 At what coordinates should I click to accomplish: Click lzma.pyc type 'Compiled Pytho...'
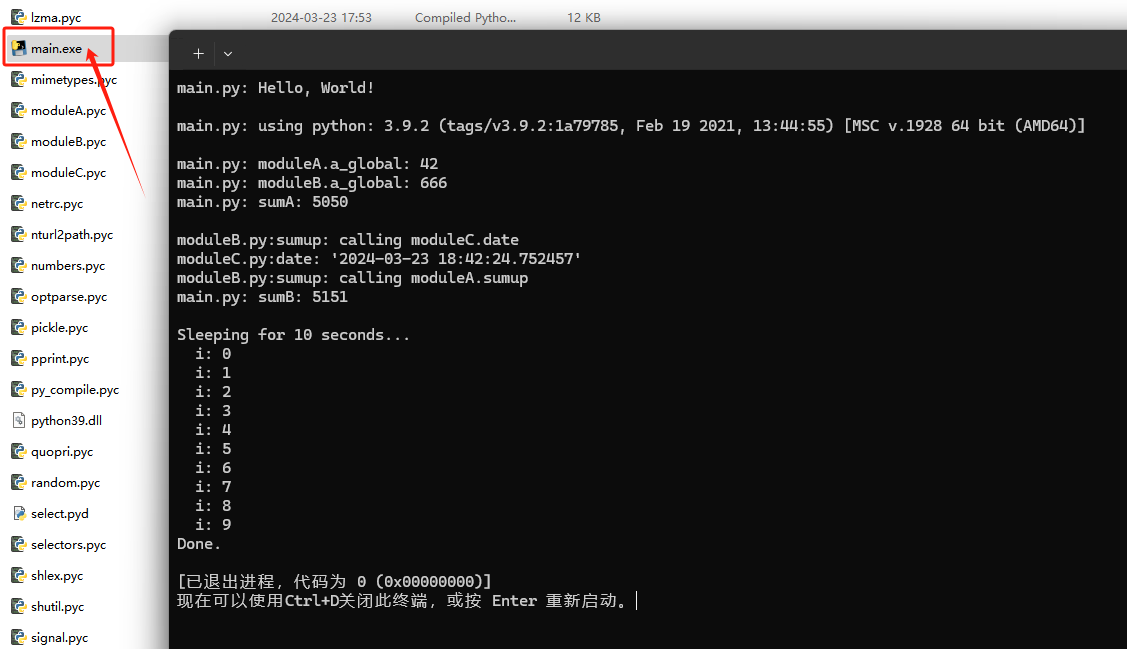point(465,17)
